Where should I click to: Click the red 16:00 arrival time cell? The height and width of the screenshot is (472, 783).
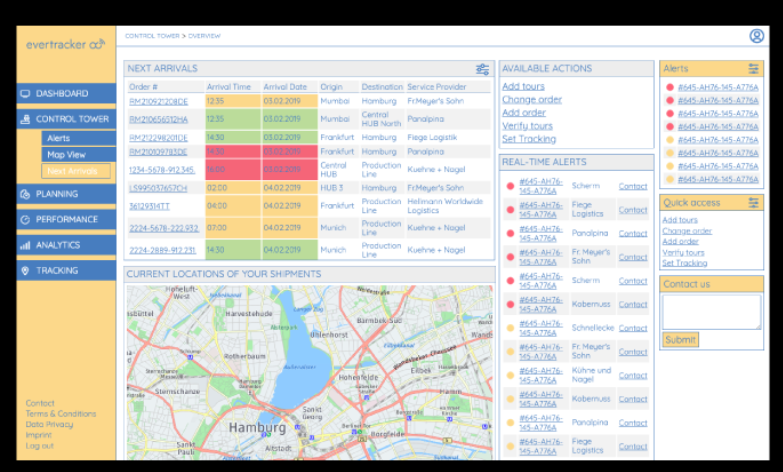[233, 170]
